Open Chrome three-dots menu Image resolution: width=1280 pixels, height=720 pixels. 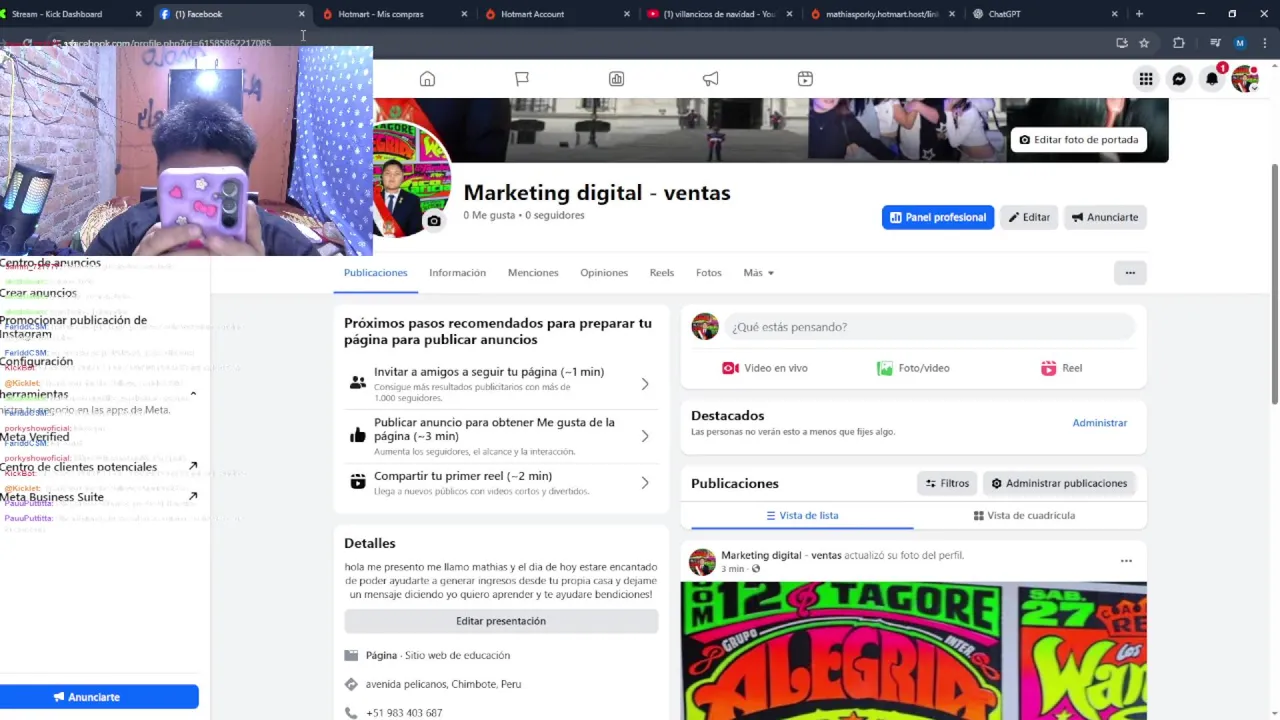click(1265, 43)
